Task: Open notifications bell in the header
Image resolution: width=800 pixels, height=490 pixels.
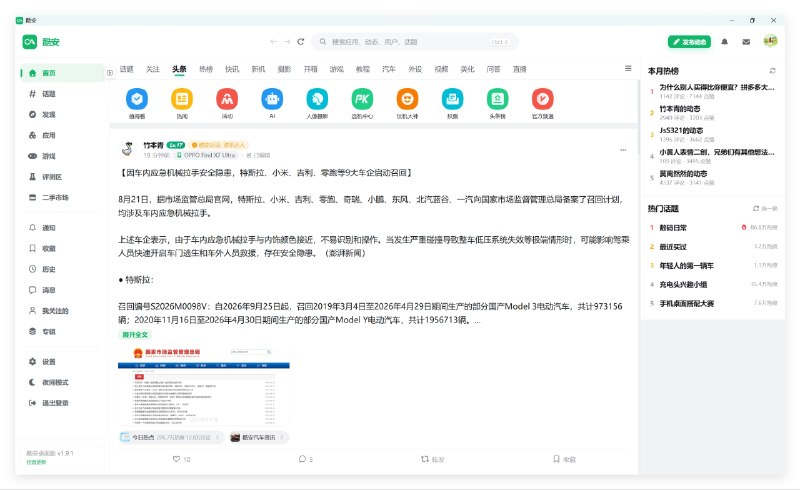Action: [x=724, y=42]
